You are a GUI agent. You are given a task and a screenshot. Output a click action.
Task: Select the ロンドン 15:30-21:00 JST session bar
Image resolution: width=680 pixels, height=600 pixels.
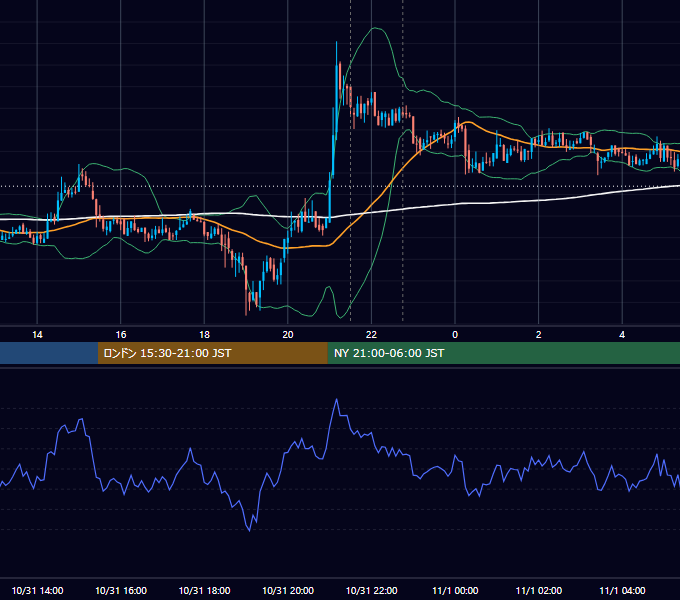pyautogui.click(x=212, y=353)
